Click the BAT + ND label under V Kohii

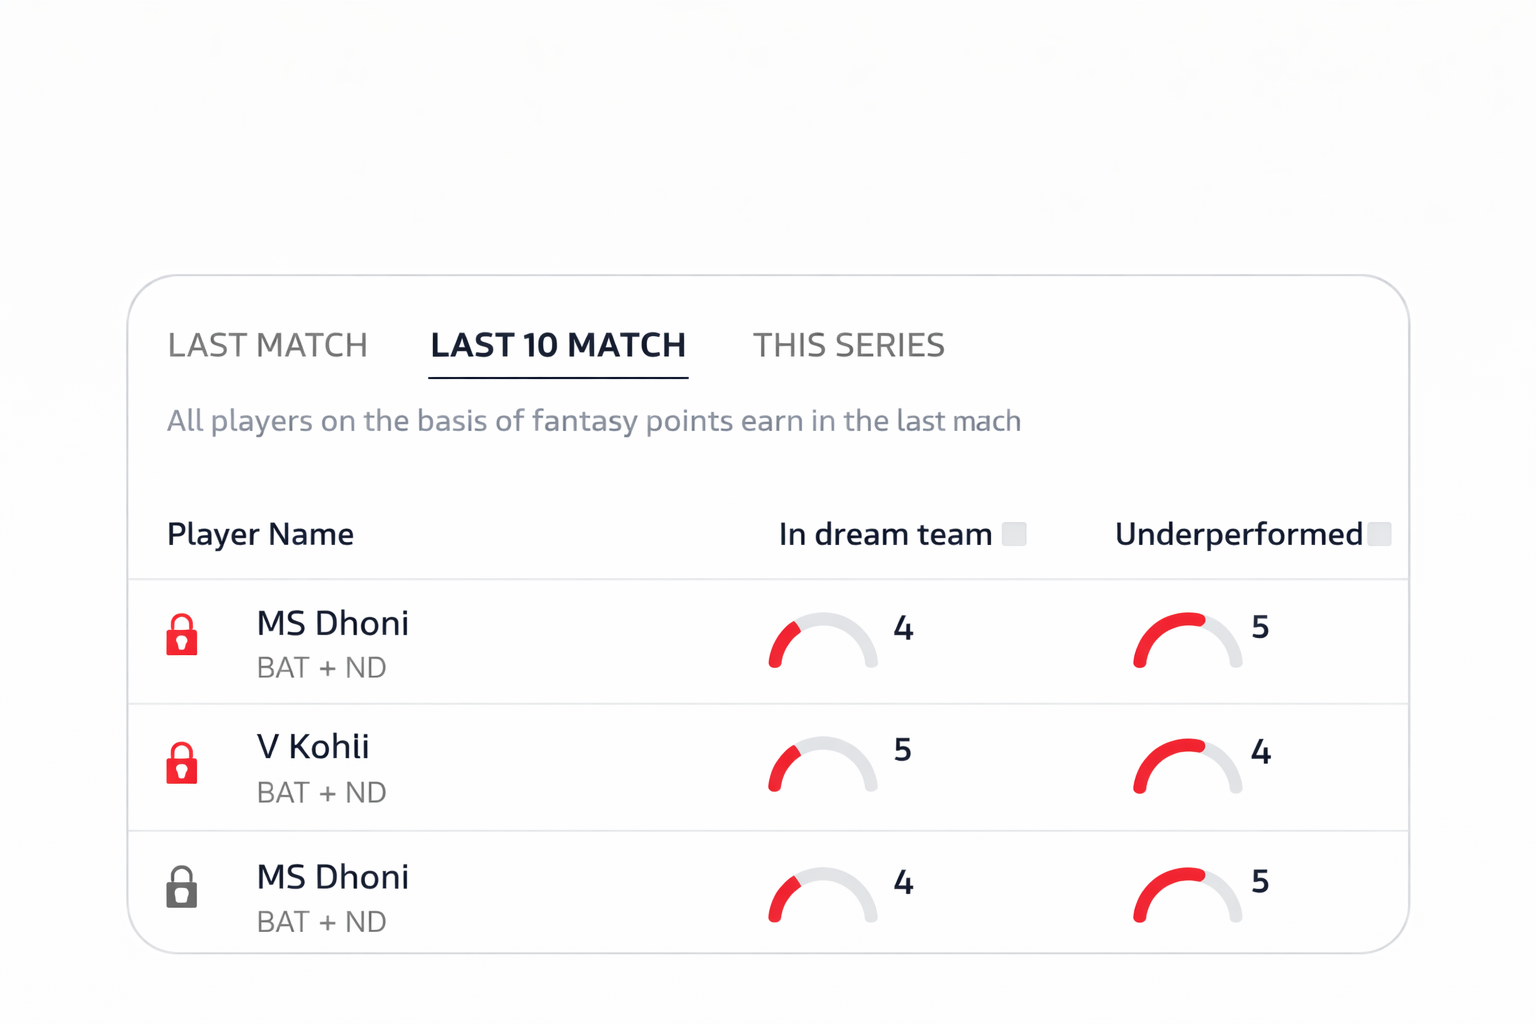pos(321,792)
